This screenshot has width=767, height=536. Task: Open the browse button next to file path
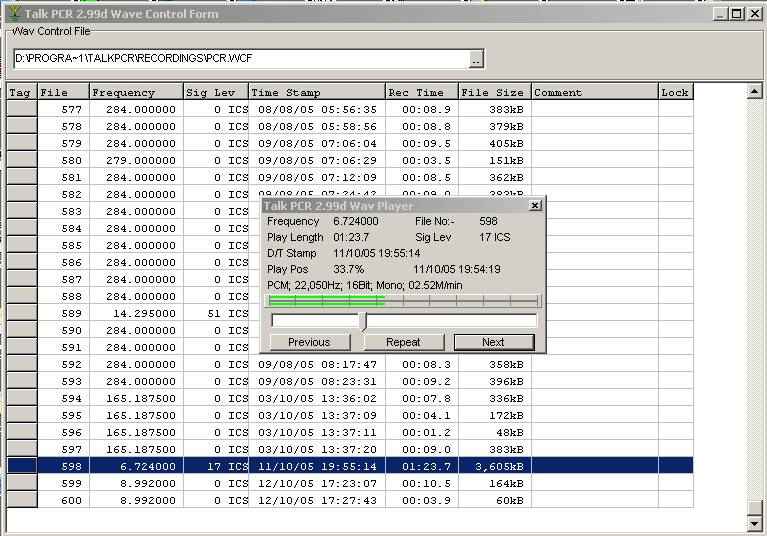pyautogui.click(x=476, y=59)
